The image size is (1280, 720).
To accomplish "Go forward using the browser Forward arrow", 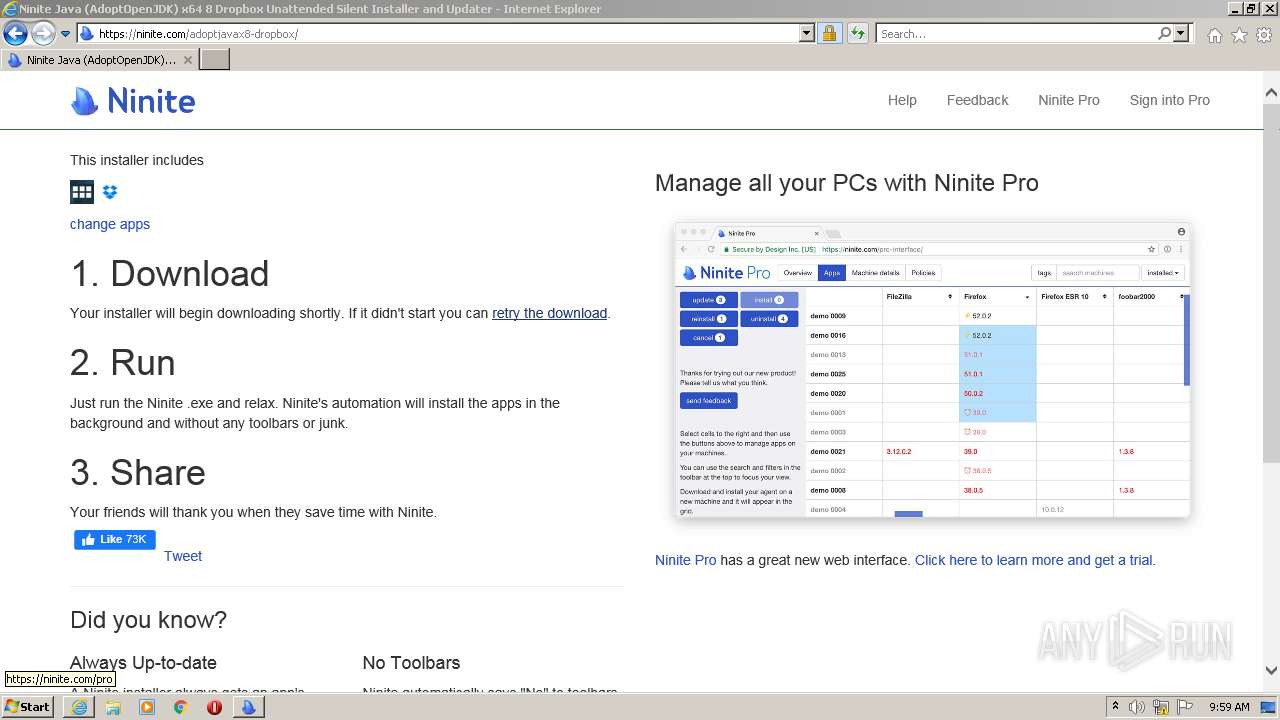I will [43, 33].
